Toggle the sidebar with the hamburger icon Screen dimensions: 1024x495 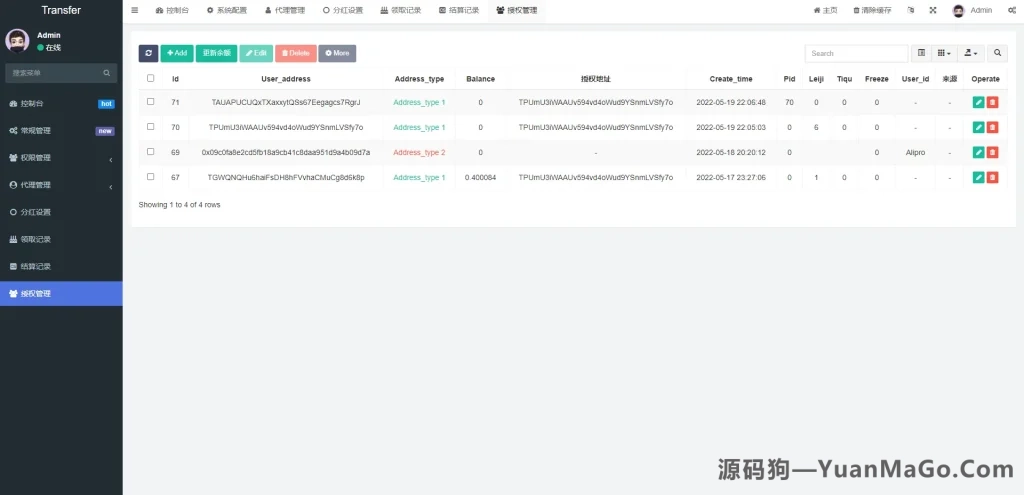[135, 10]
